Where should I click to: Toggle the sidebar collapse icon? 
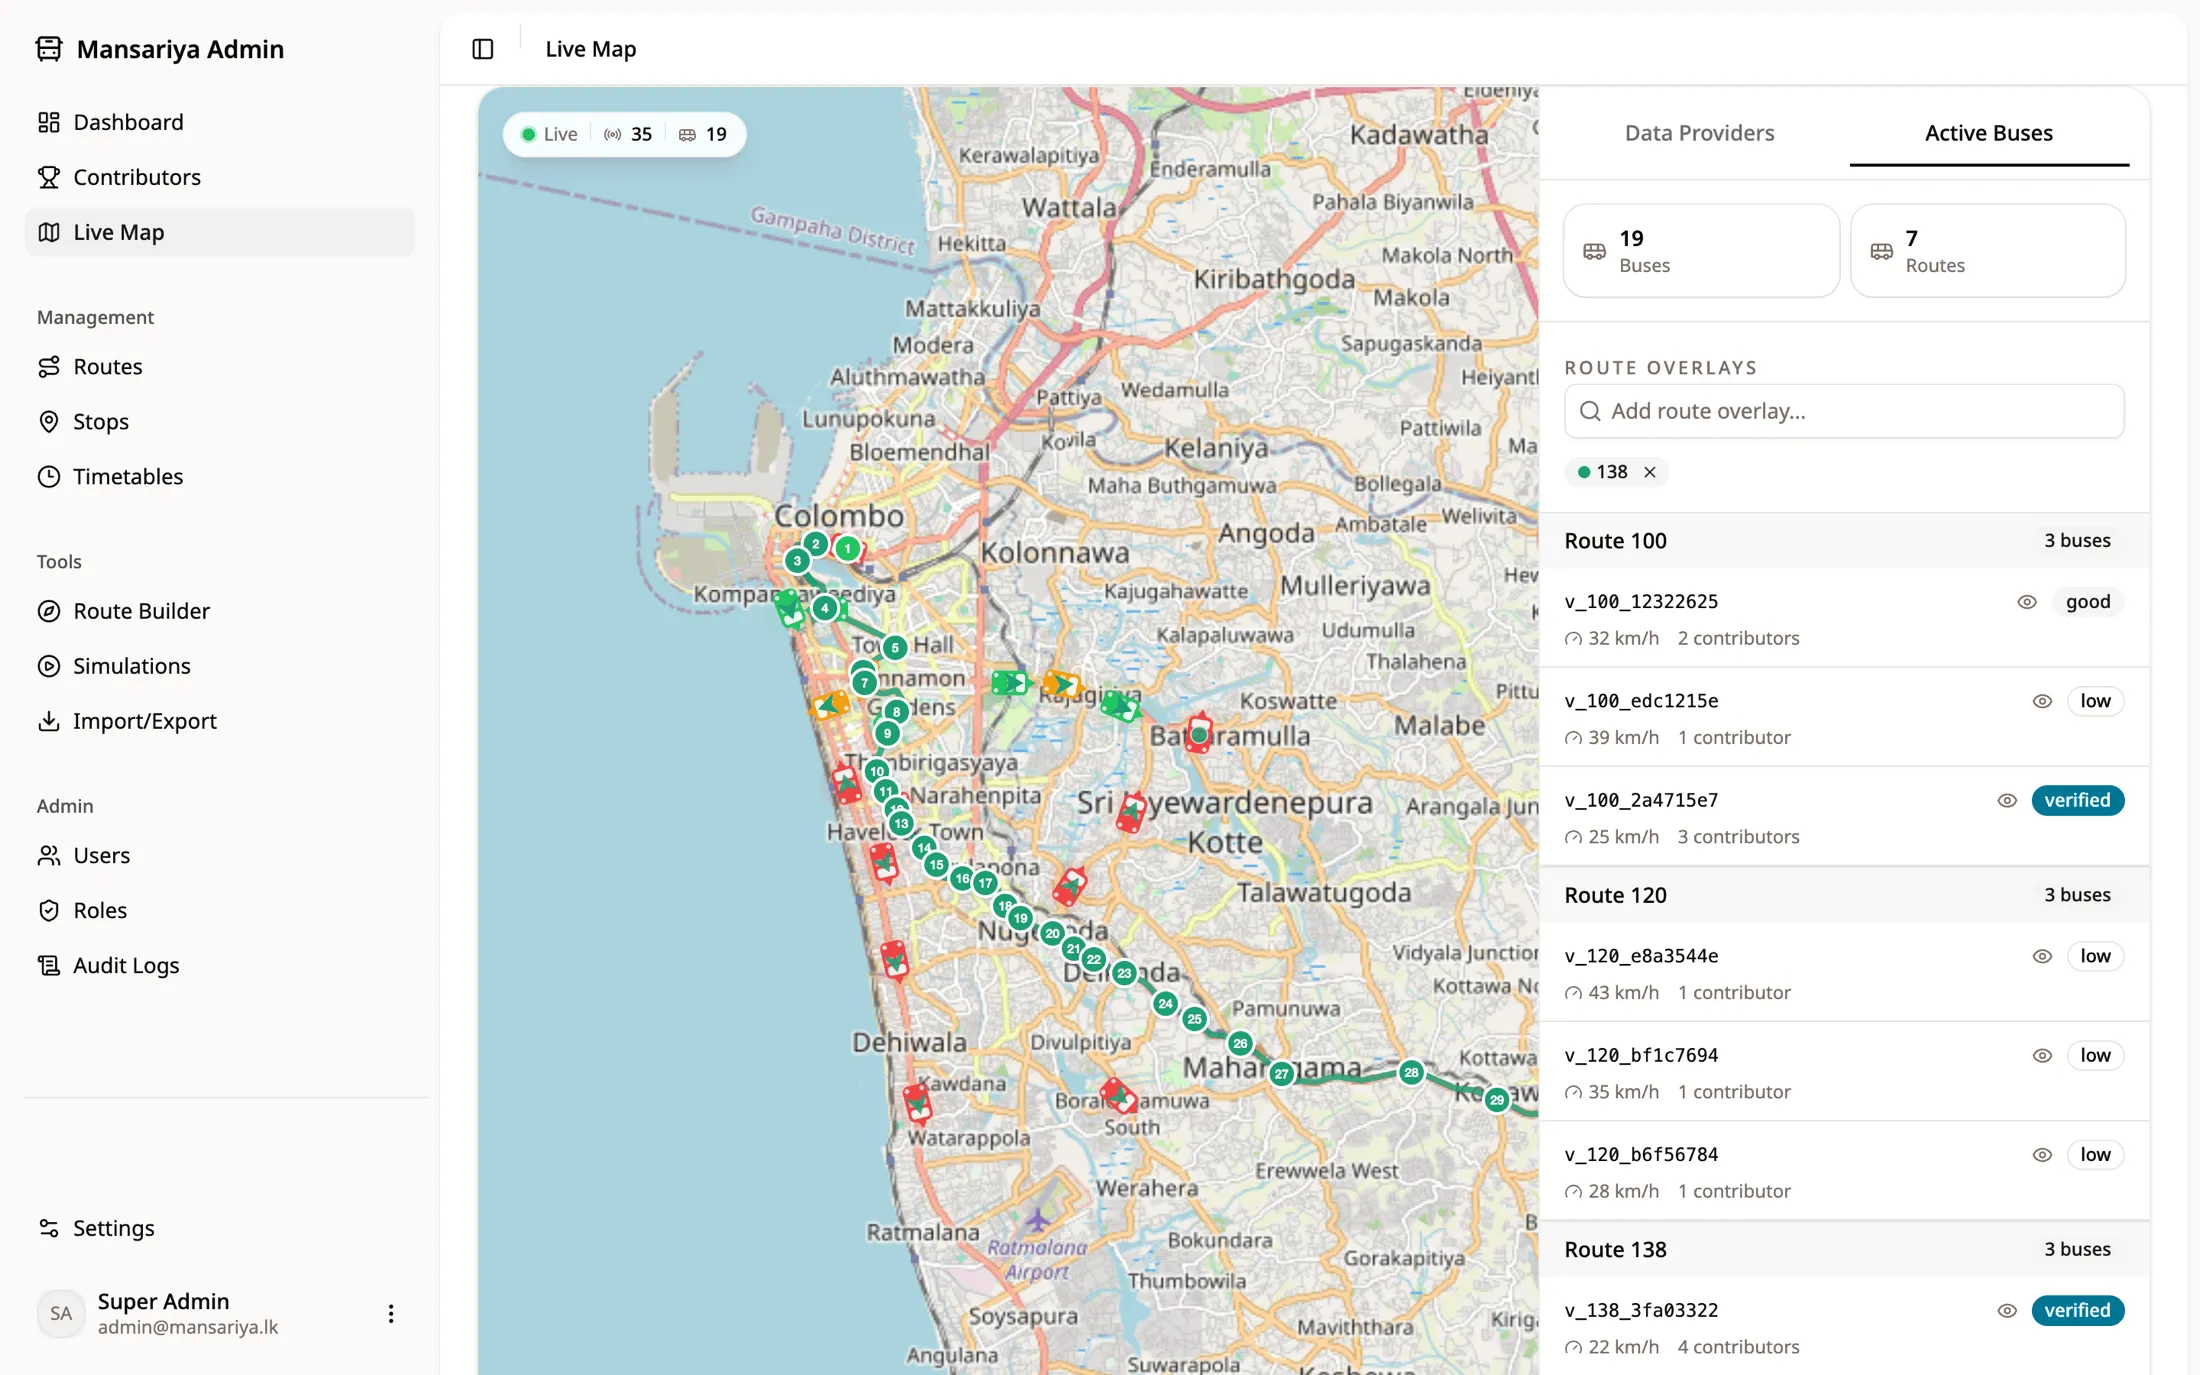click(483, 49)
